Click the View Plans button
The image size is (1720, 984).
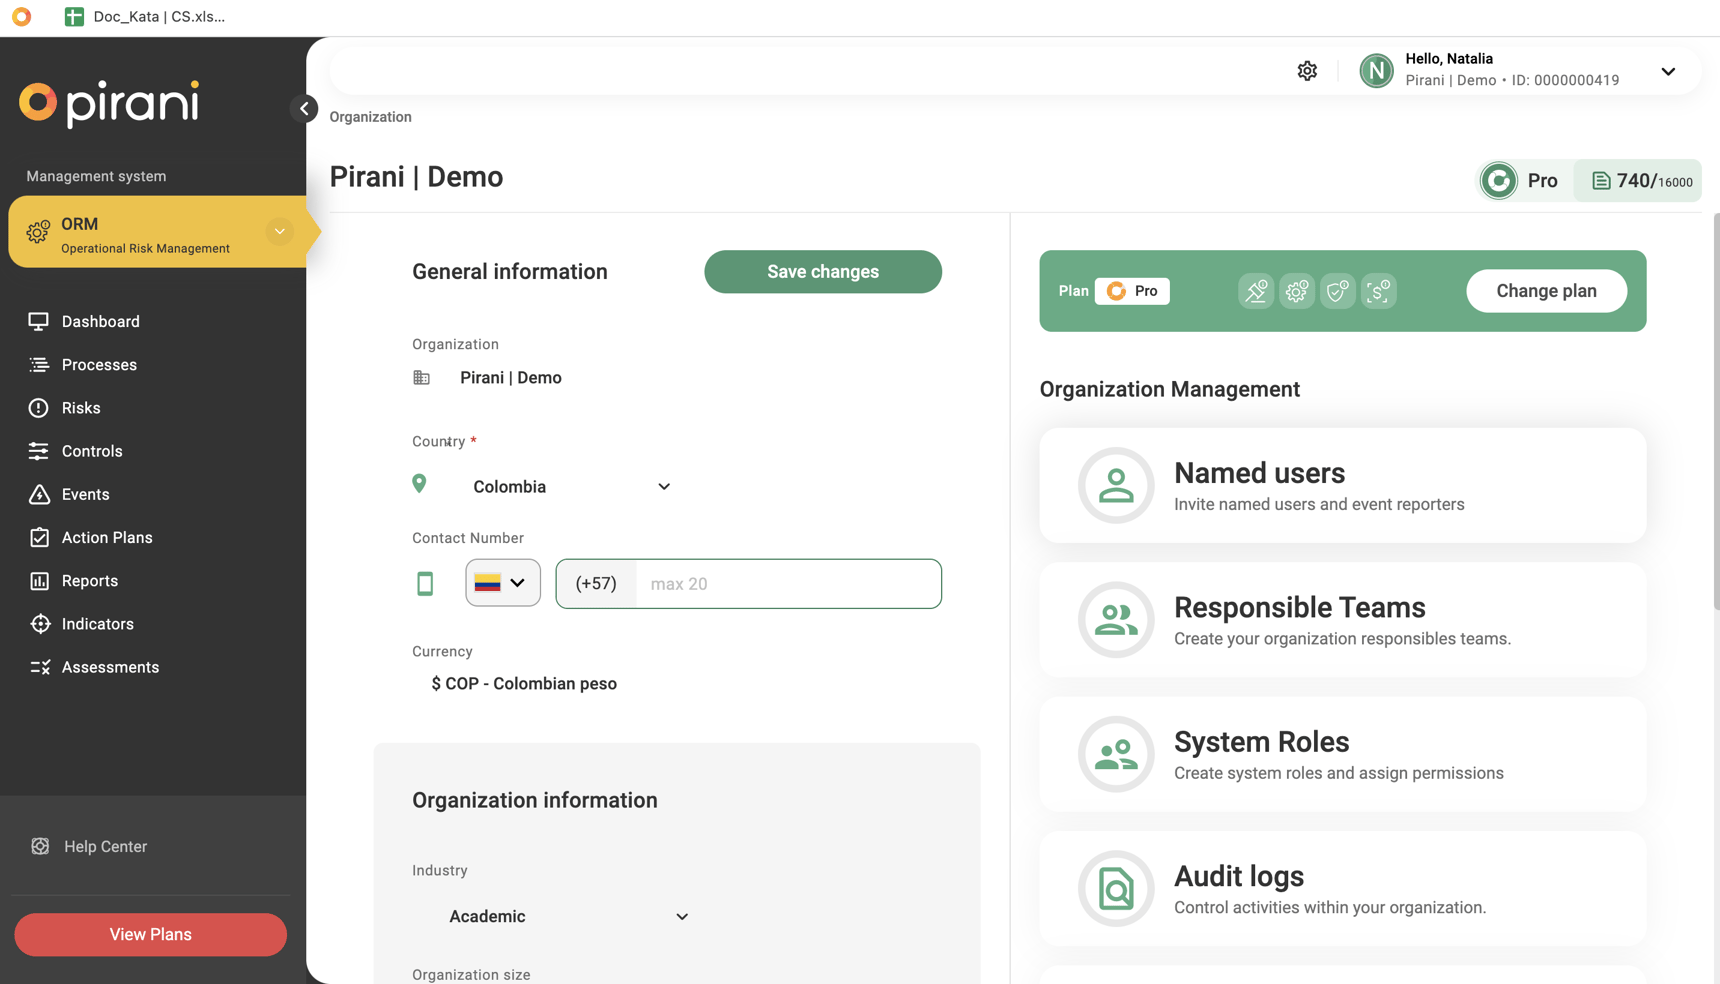[x=151, y=934]
